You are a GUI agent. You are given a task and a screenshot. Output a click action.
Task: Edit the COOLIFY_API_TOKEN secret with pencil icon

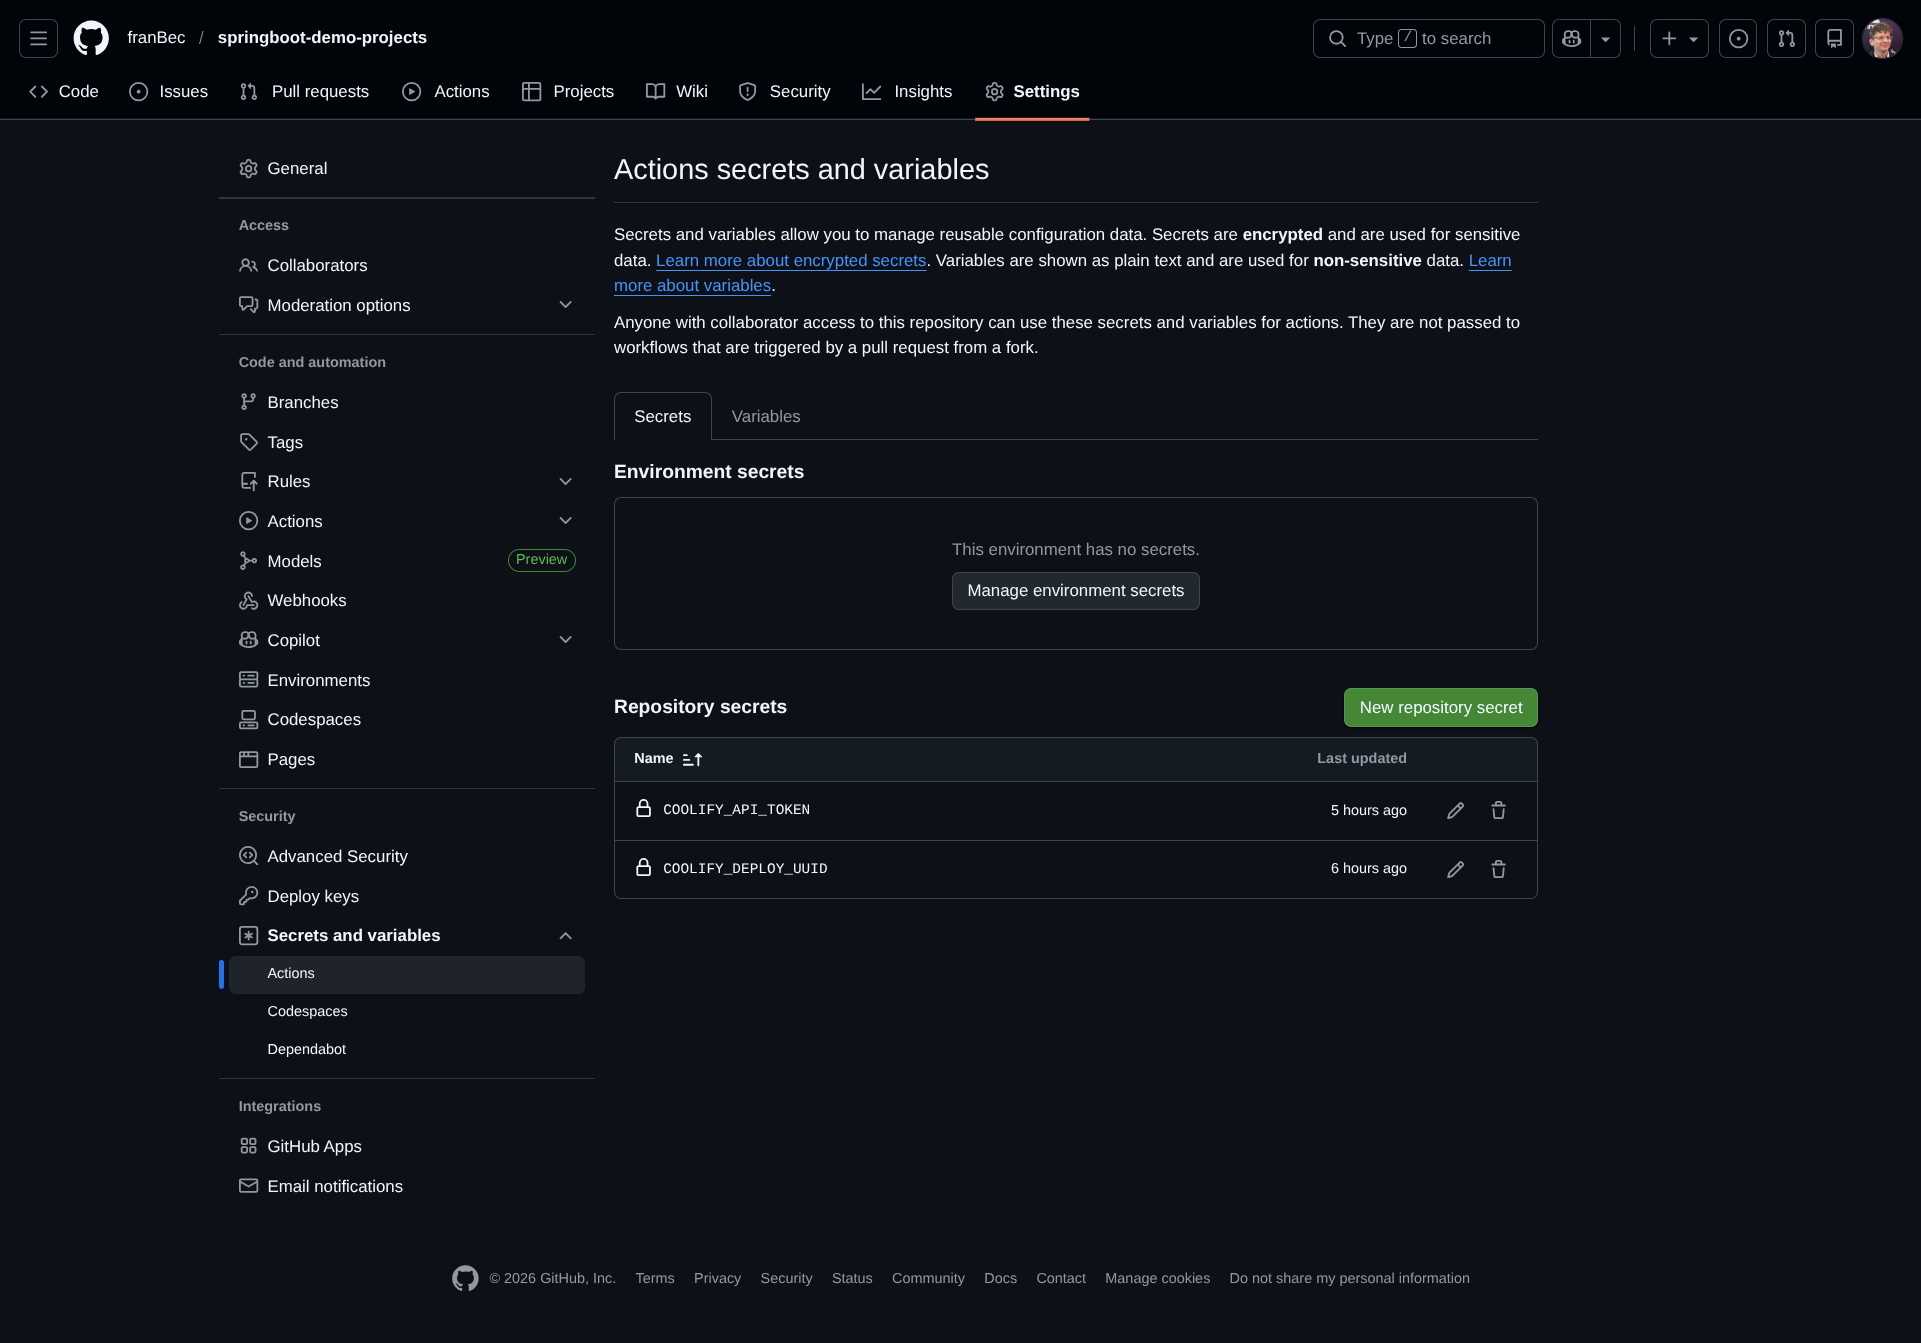tap(1455, 810)
